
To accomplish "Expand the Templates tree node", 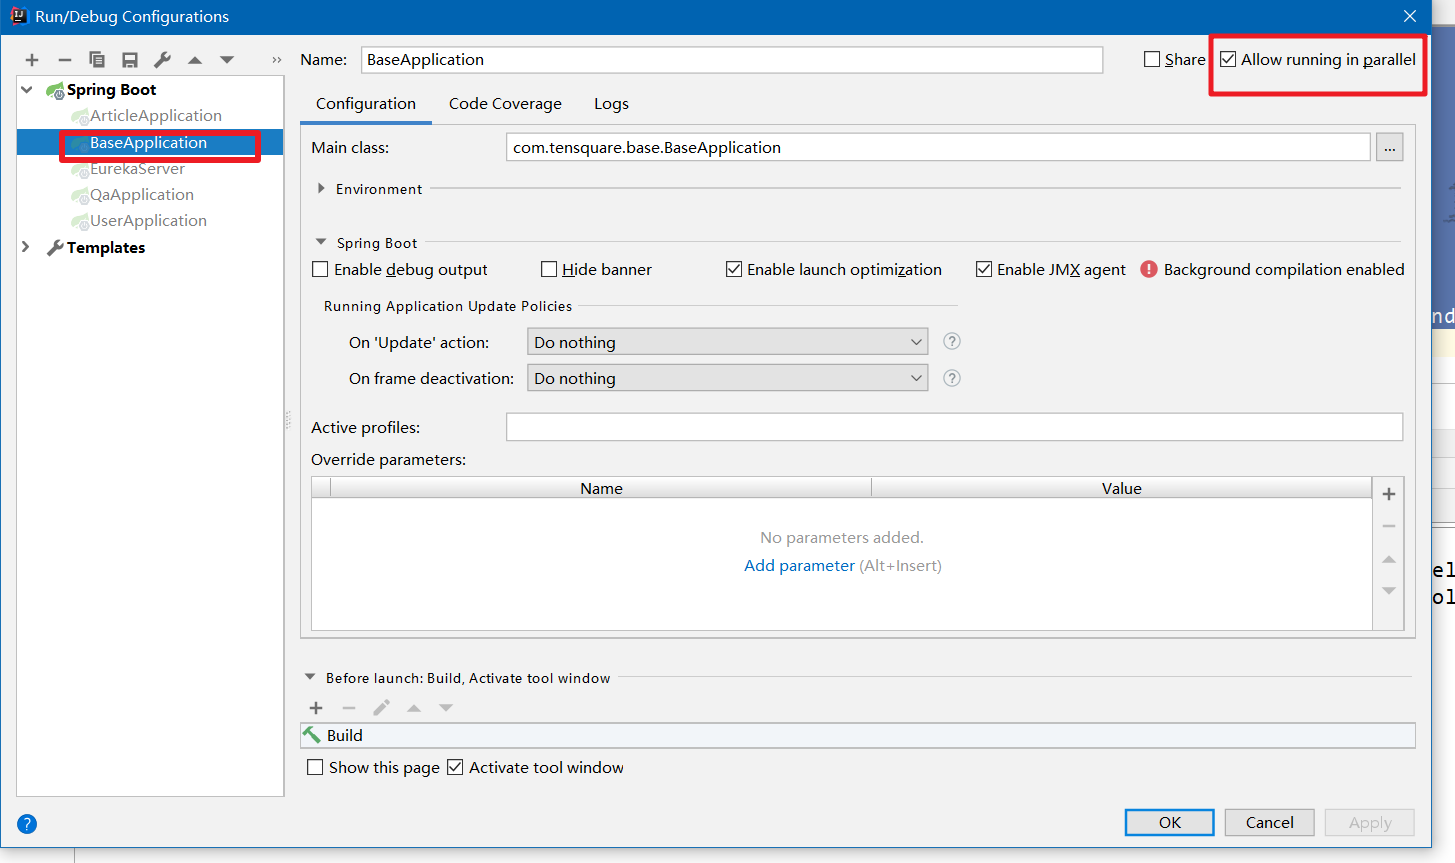I will (27, 247).
